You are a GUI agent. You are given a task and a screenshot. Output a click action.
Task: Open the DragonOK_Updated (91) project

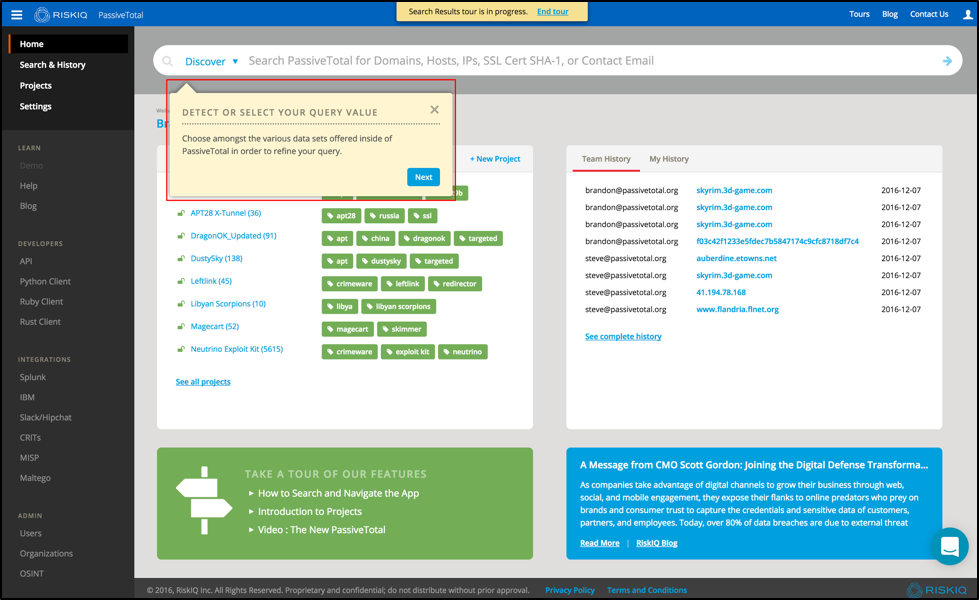tap(233, 236)
